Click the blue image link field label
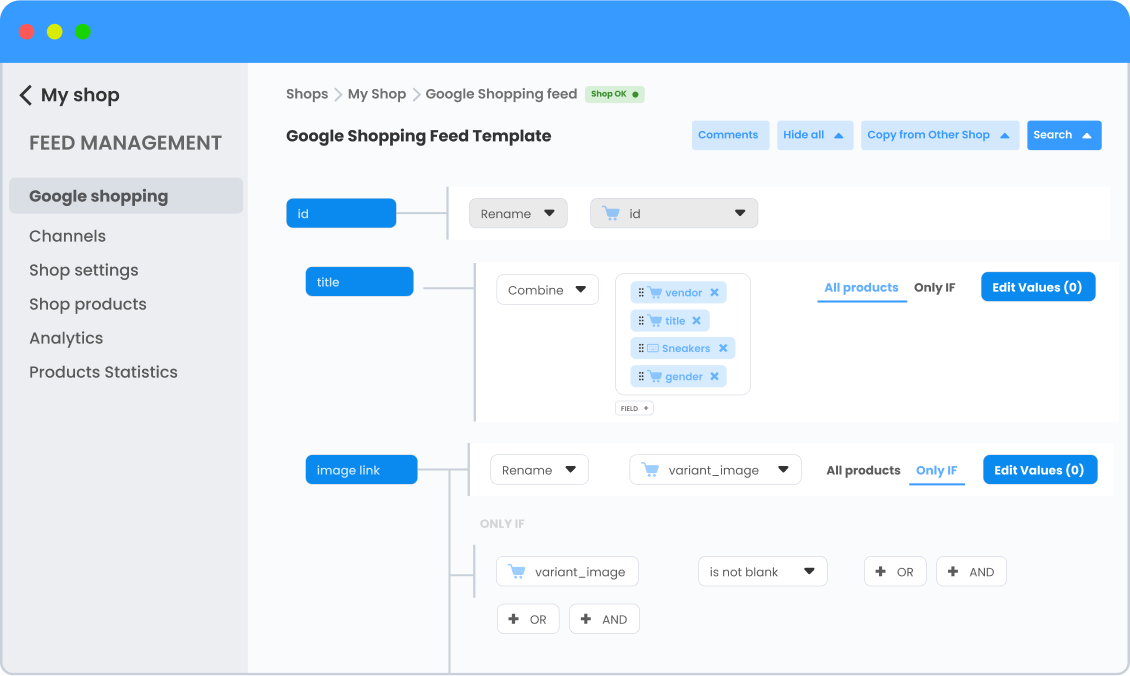Image resolution: width=1130 pixels, height=676 pixels. pyautogui.click(x=361, y=471)
